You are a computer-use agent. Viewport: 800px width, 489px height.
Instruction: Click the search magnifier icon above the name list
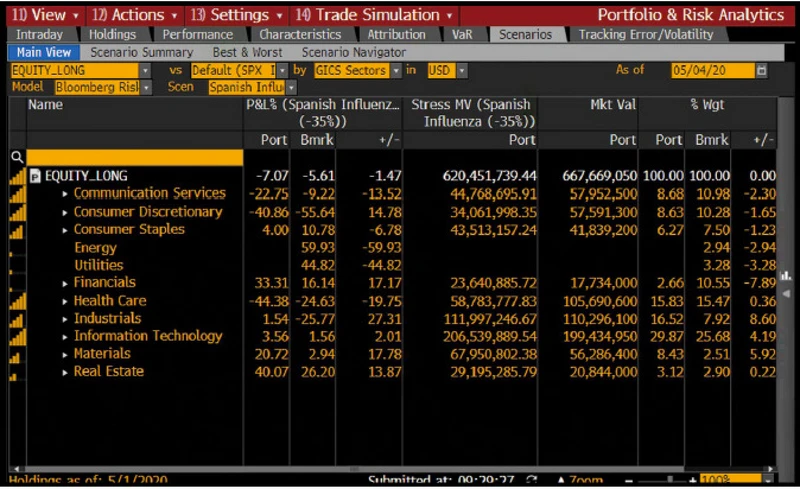coord(17,157)
